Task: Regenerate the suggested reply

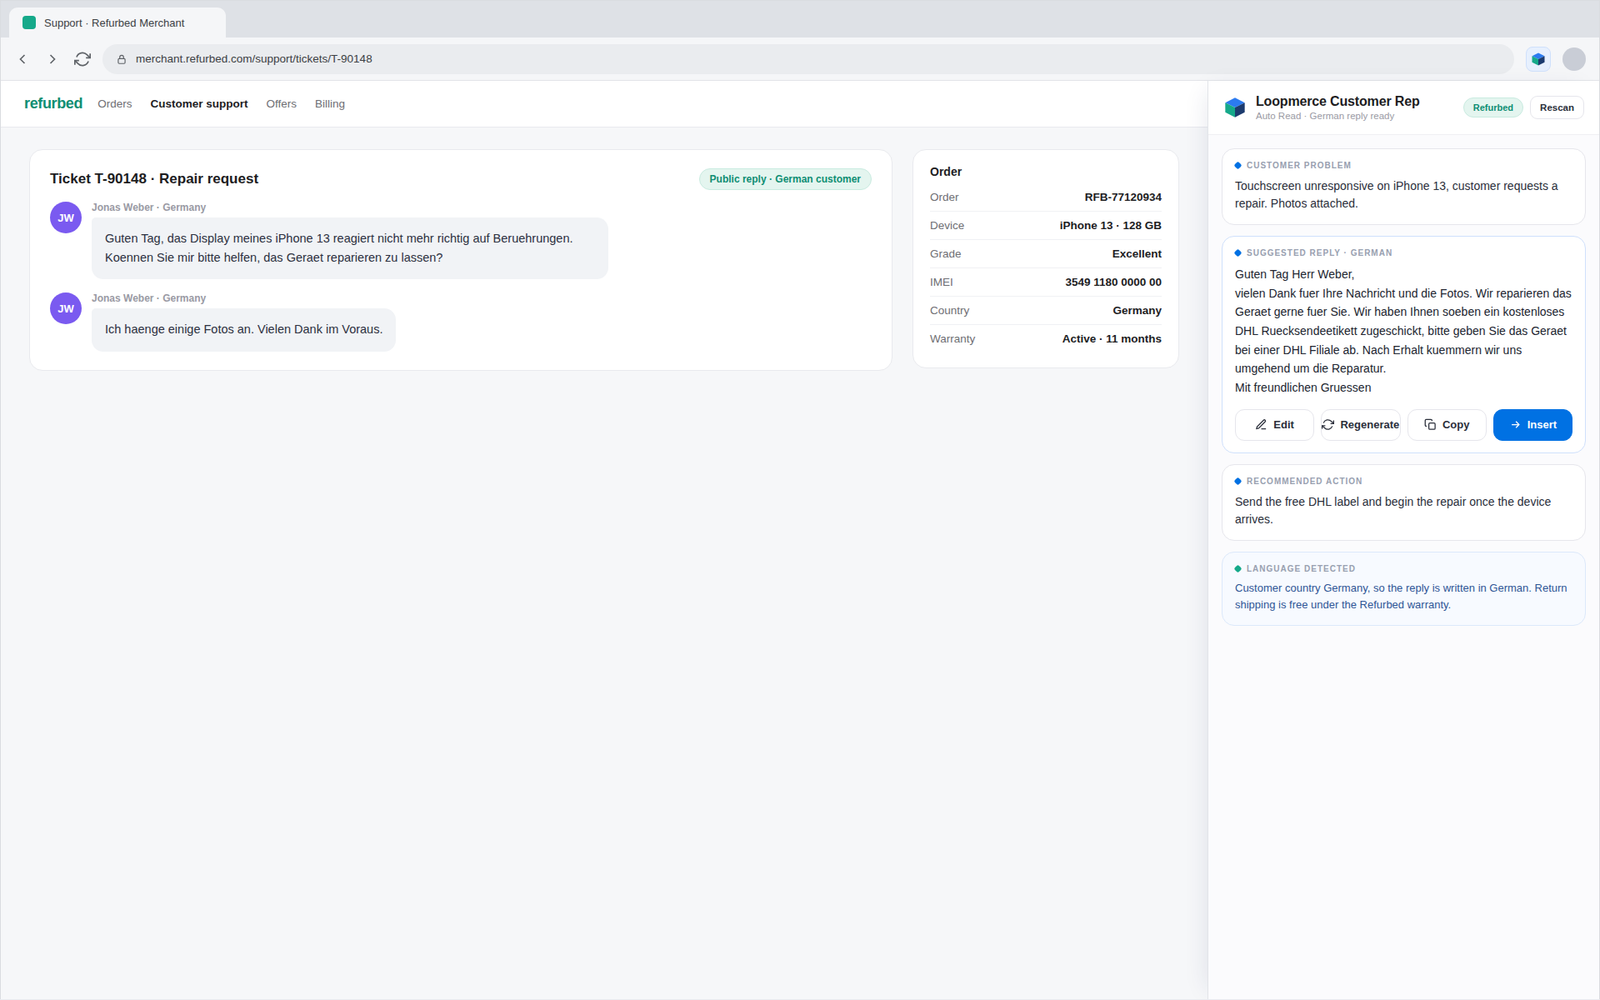Action: (x=1360, y=425)
